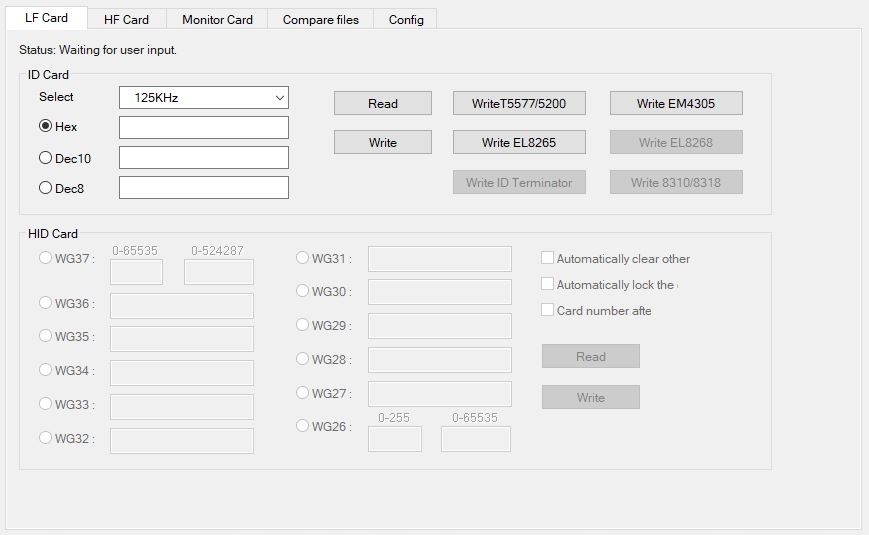
Task: Choose the Dec10 radio option
Action: pyautogui.click(x=46, y=157)
